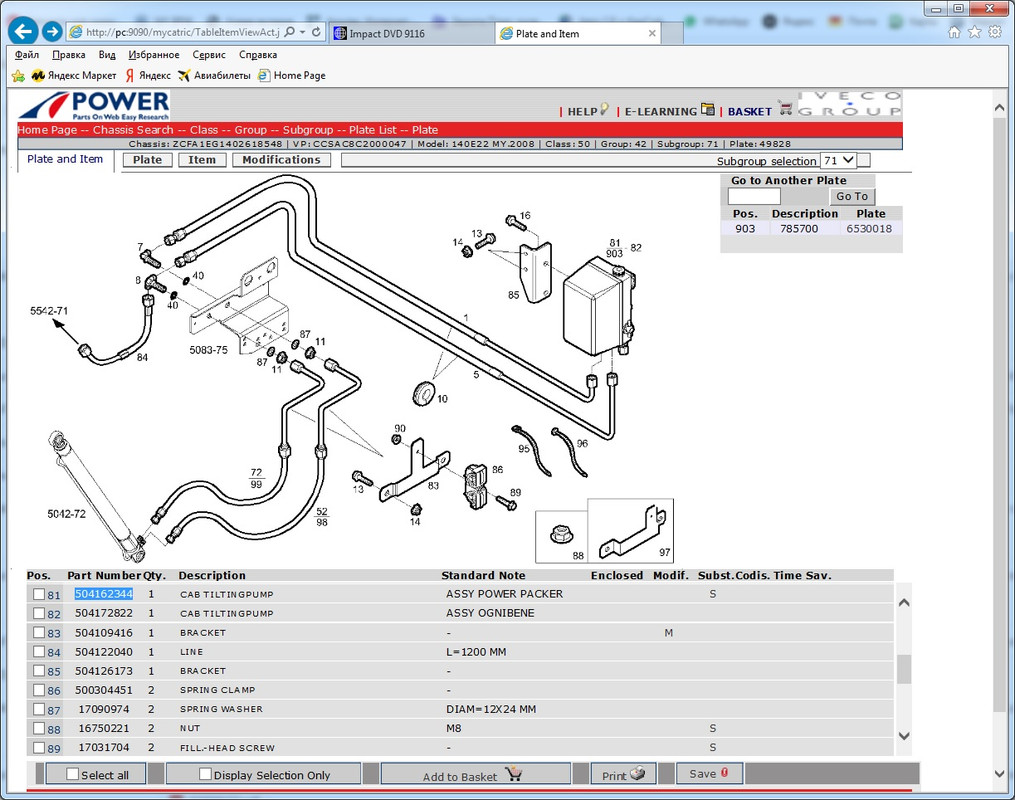
Task: Enable Display Selection Only checkbox
Action: tap(205, 774)
